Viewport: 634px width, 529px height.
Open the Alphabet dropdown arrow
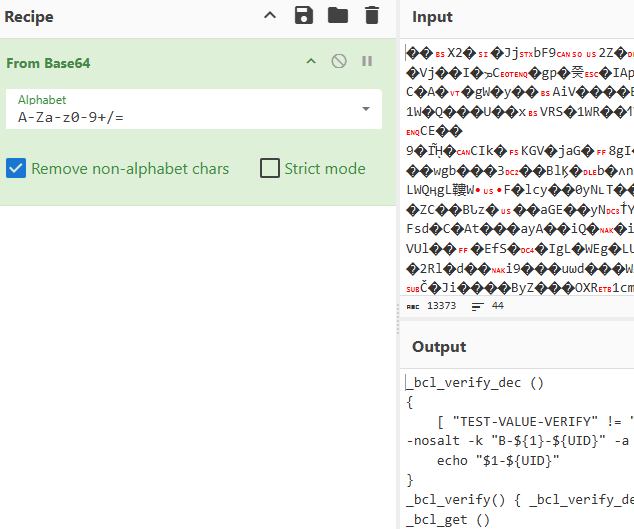tap(365, 108)
